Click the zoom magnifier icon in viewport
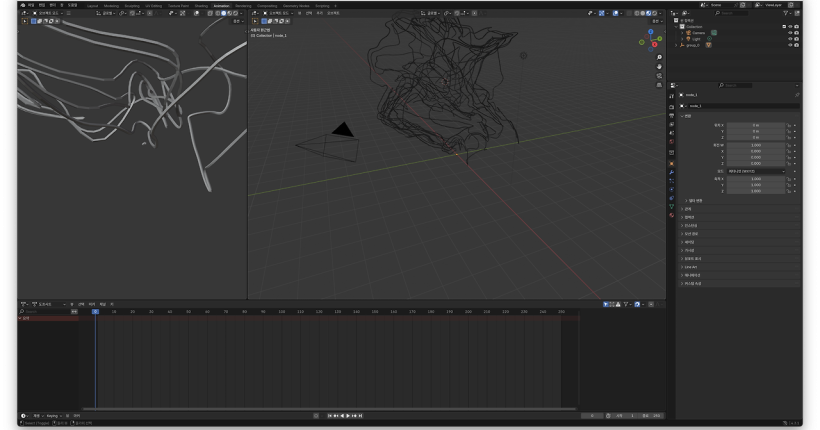820x430 pixels. (x=659, y=58)
